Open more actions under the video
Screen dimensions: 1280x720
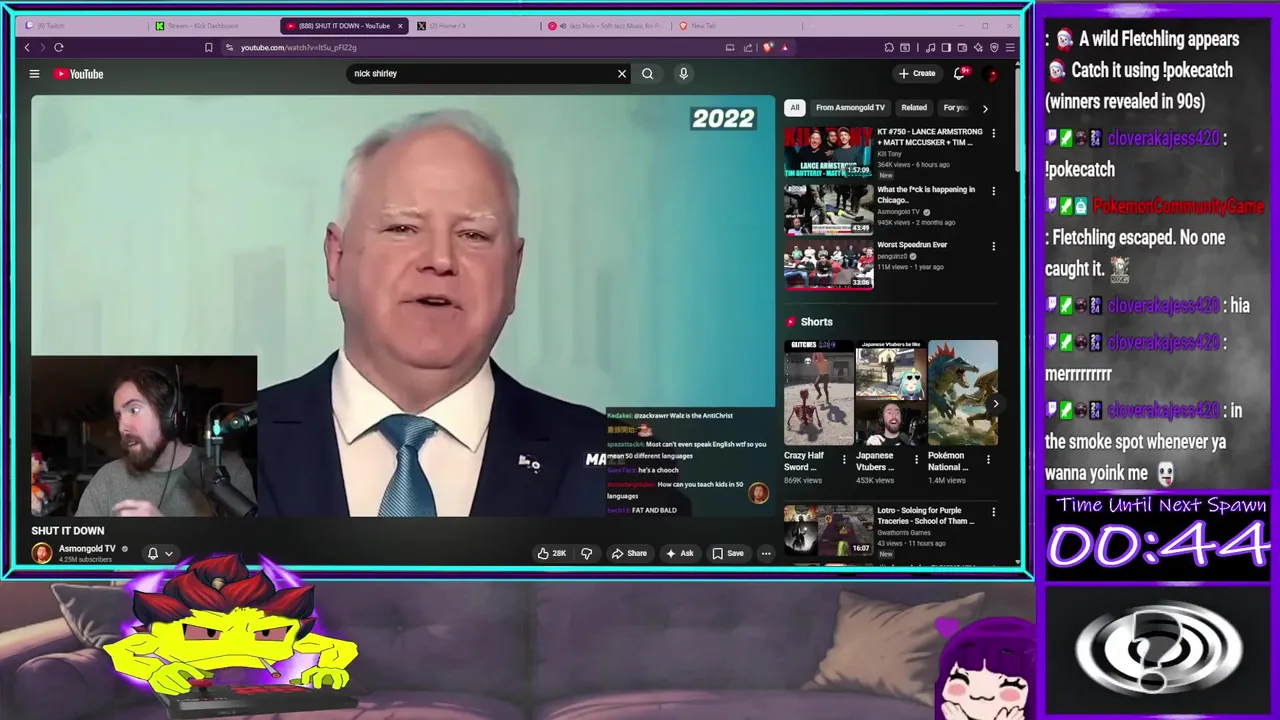click(766, 553)
